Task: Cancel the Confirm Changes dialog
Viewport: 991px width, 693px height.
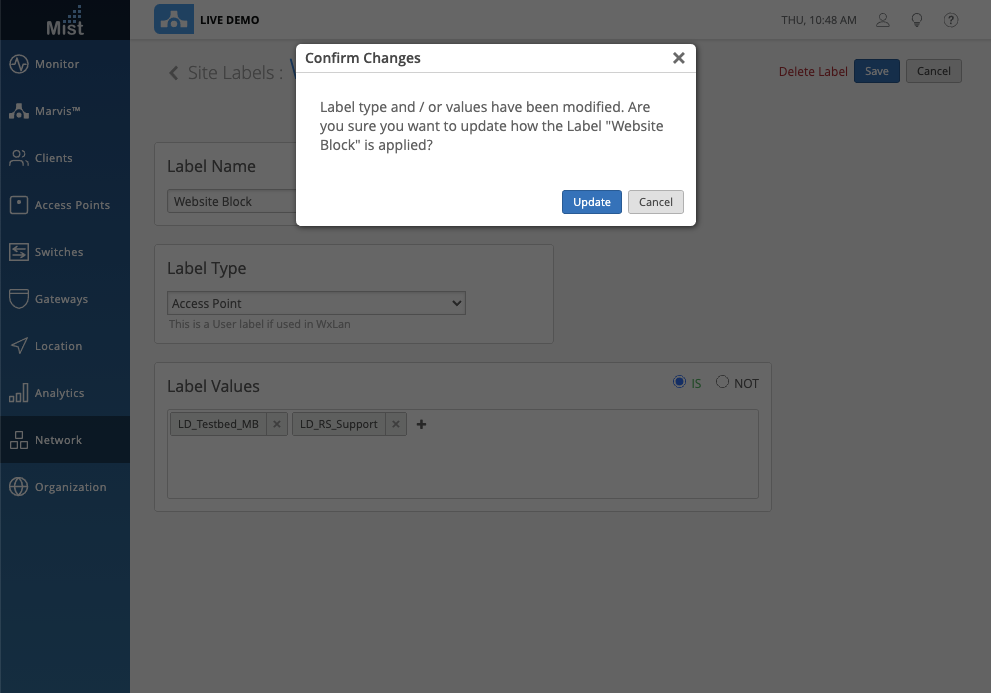Action: point(655,202)
